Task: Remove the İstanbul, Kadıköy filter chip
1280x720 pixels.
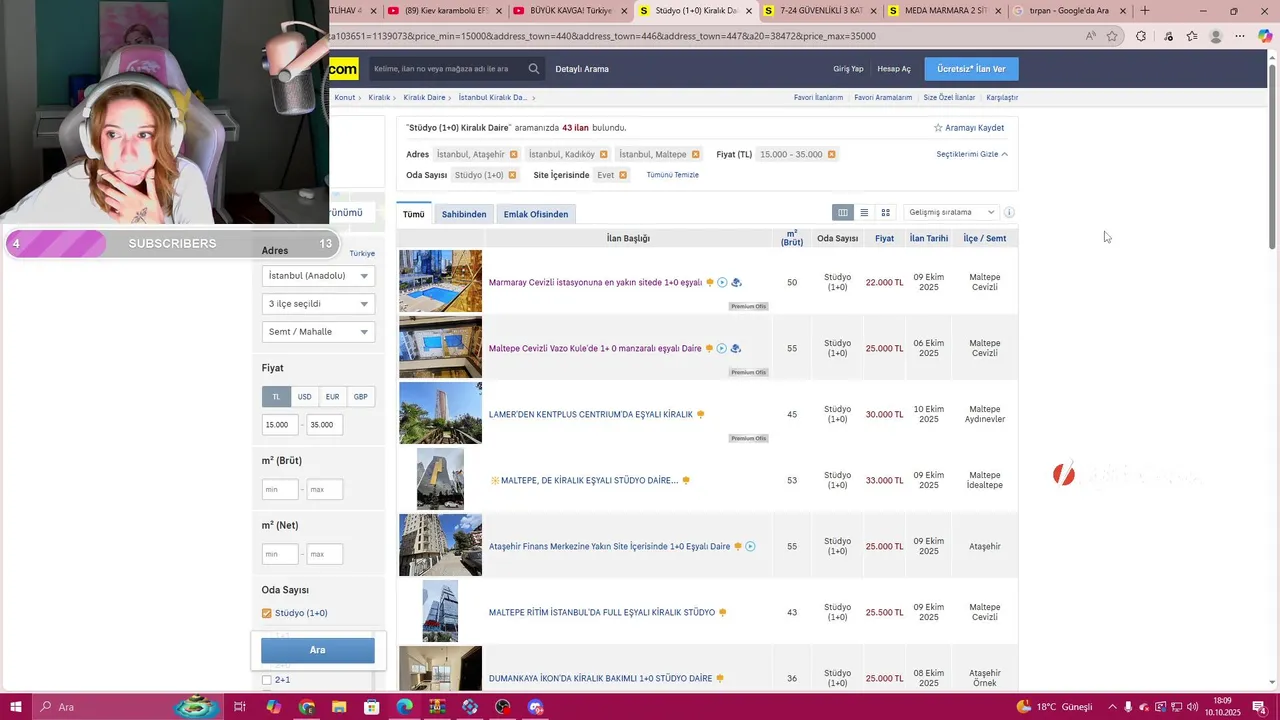Action: click(x=604, y=154)
